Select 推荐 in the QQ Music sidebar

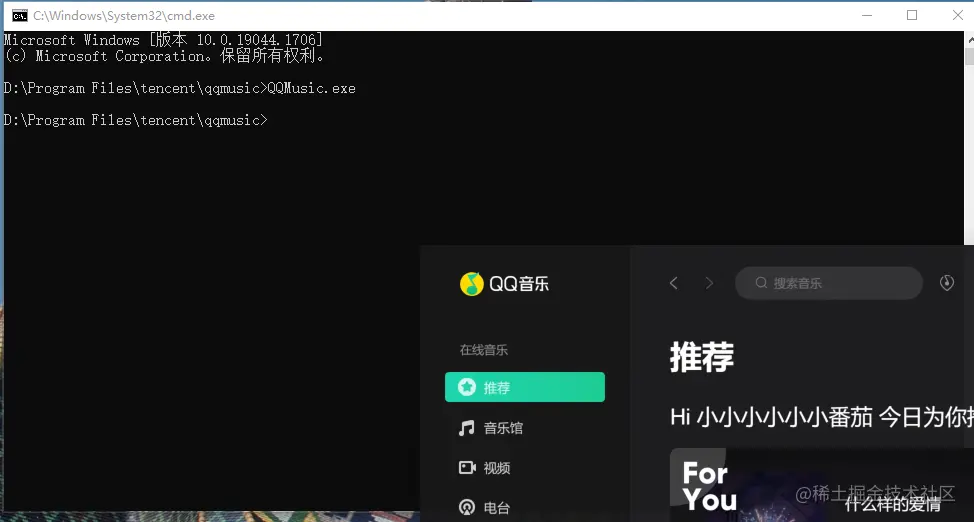(525, 387)
